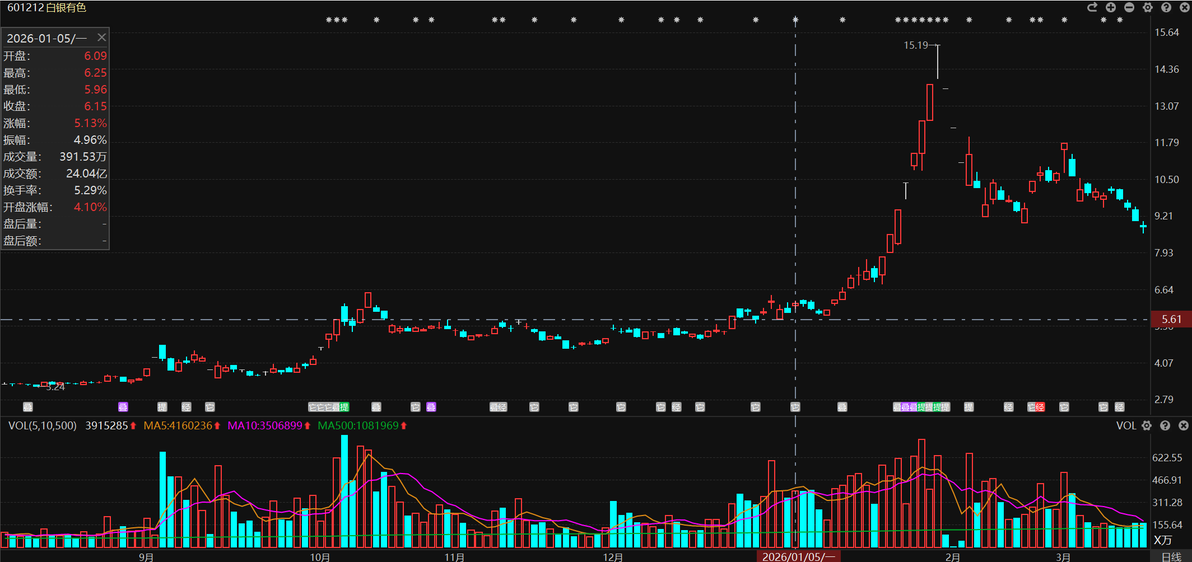Click the 2月 label on time axis

pyautogui.click(x=952, y=557)
